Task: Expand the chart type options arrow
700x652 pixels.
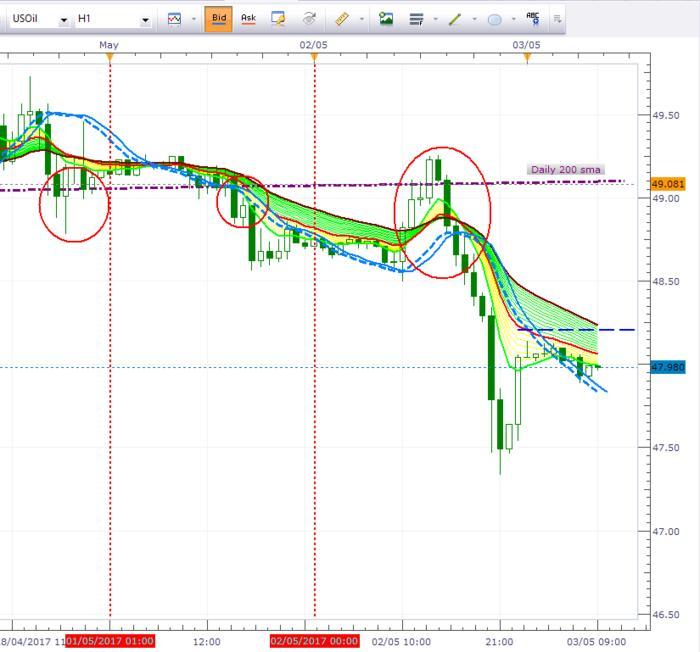Action: click(x=194, y=19)
